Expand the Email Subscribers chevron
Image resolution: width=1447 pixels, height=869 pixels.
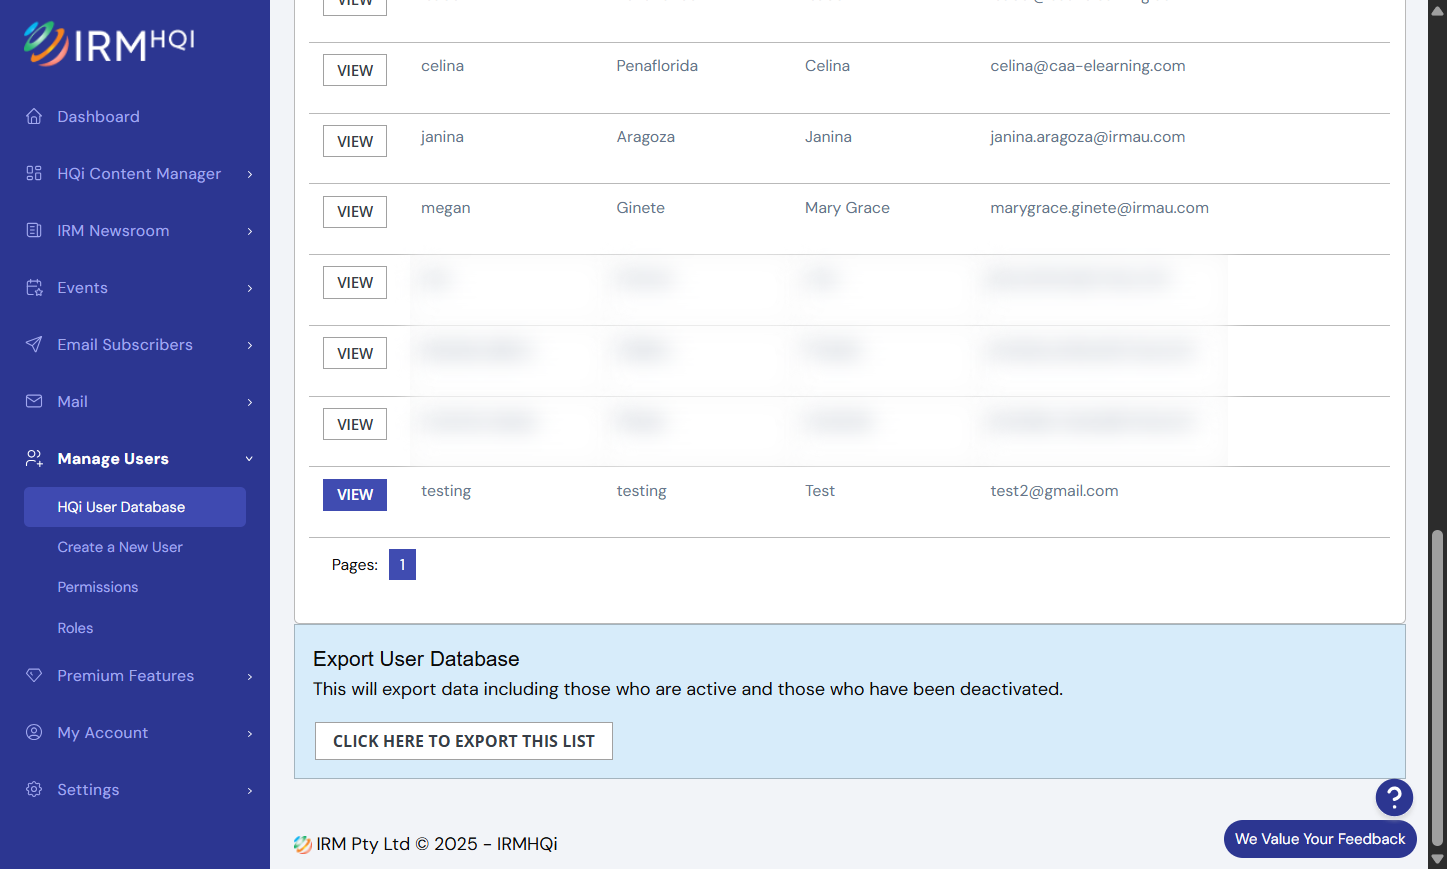[250, 345]
